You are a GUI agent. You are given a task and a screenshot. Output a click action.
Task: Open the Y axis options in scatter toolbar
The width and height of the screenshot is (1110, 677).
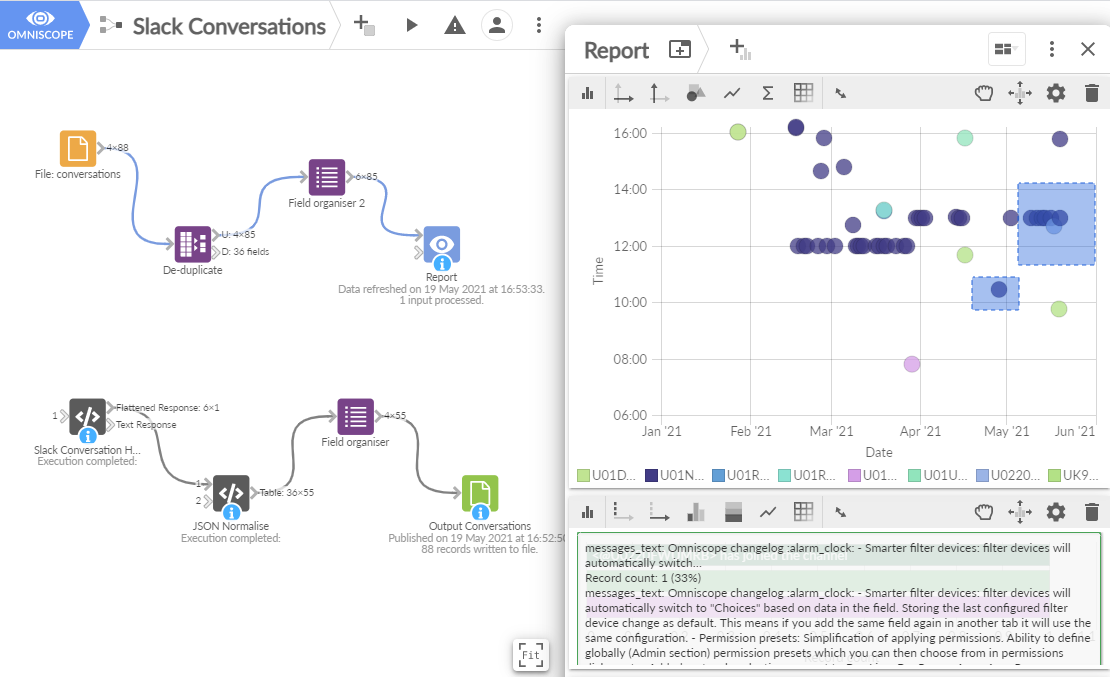[x=659, y=93]
